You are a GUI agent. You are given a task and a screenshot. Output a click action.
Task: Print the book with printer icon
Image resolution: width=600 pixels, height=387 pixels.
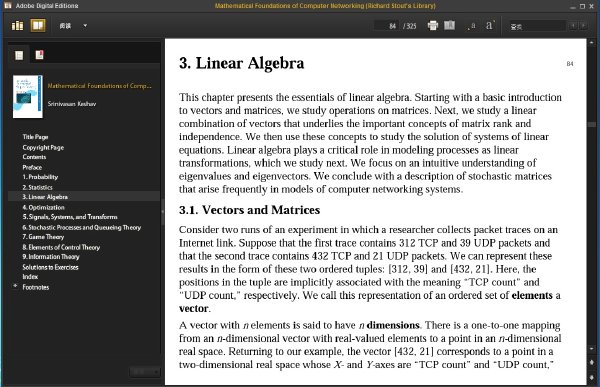point(432,26)
